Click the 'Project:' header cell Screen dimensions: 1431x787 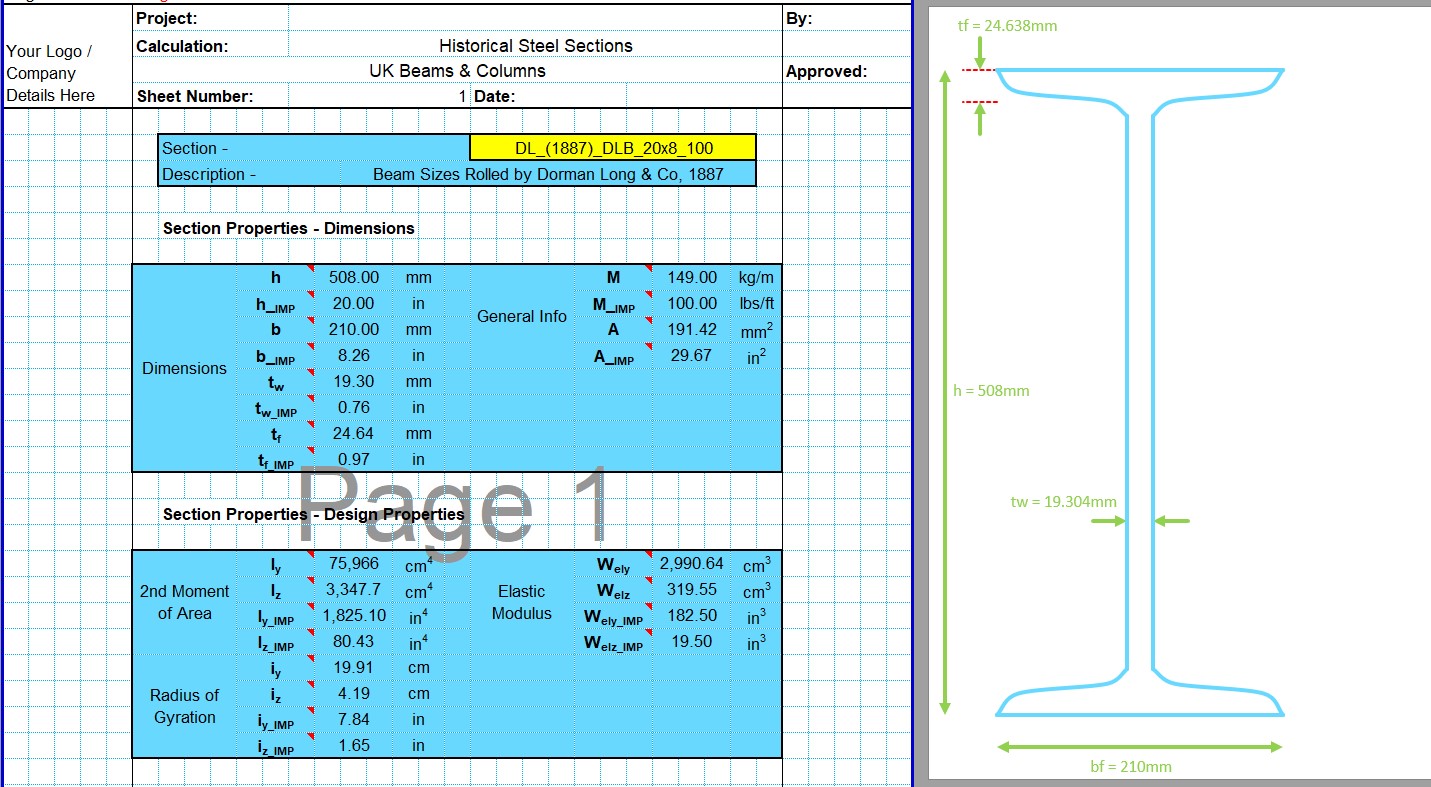[211, 19]
